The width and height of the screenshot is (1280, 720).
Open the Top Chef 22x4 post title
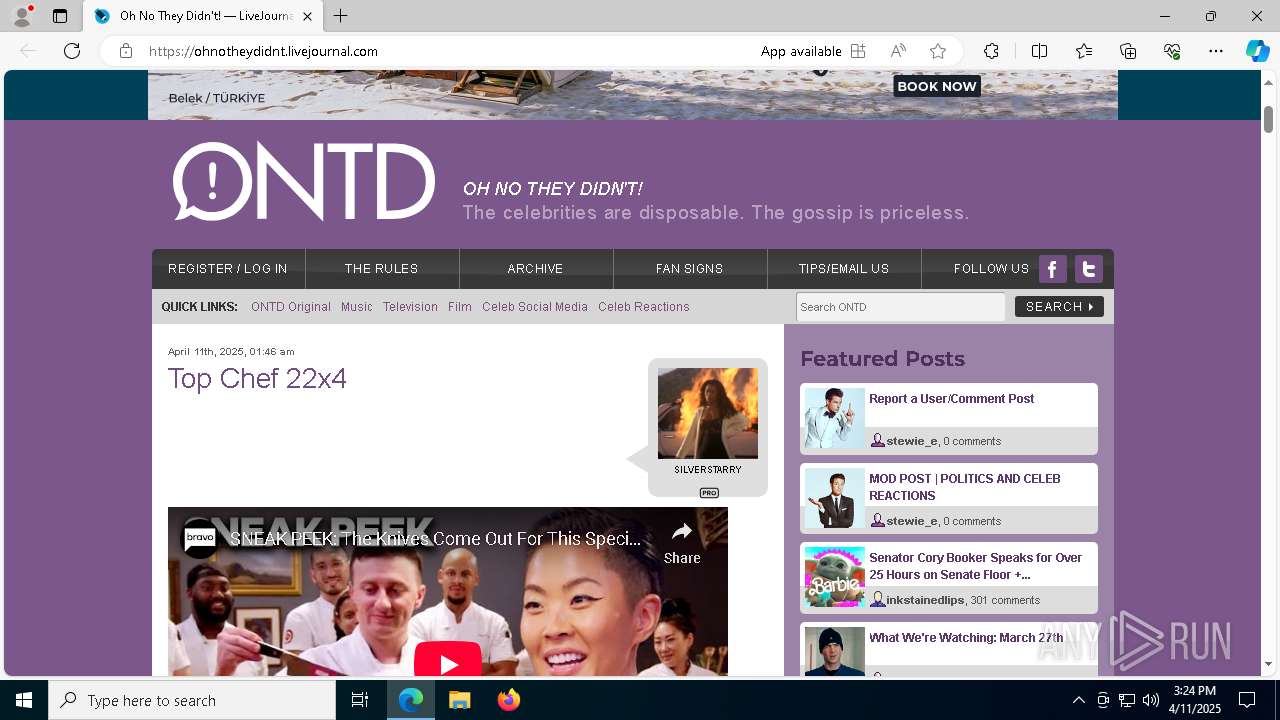257,379
